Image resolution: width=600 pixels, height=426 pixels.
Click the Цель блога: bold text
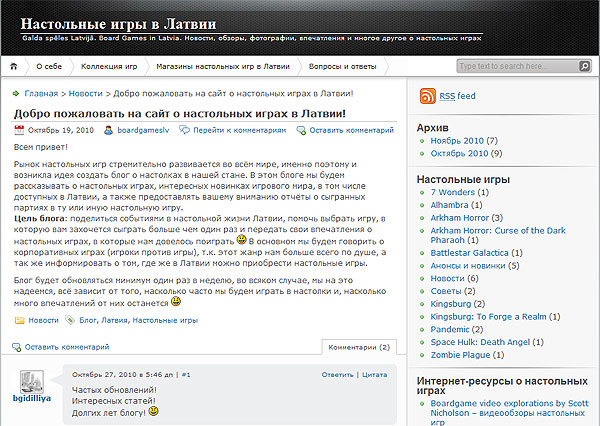tap(41, 219)
